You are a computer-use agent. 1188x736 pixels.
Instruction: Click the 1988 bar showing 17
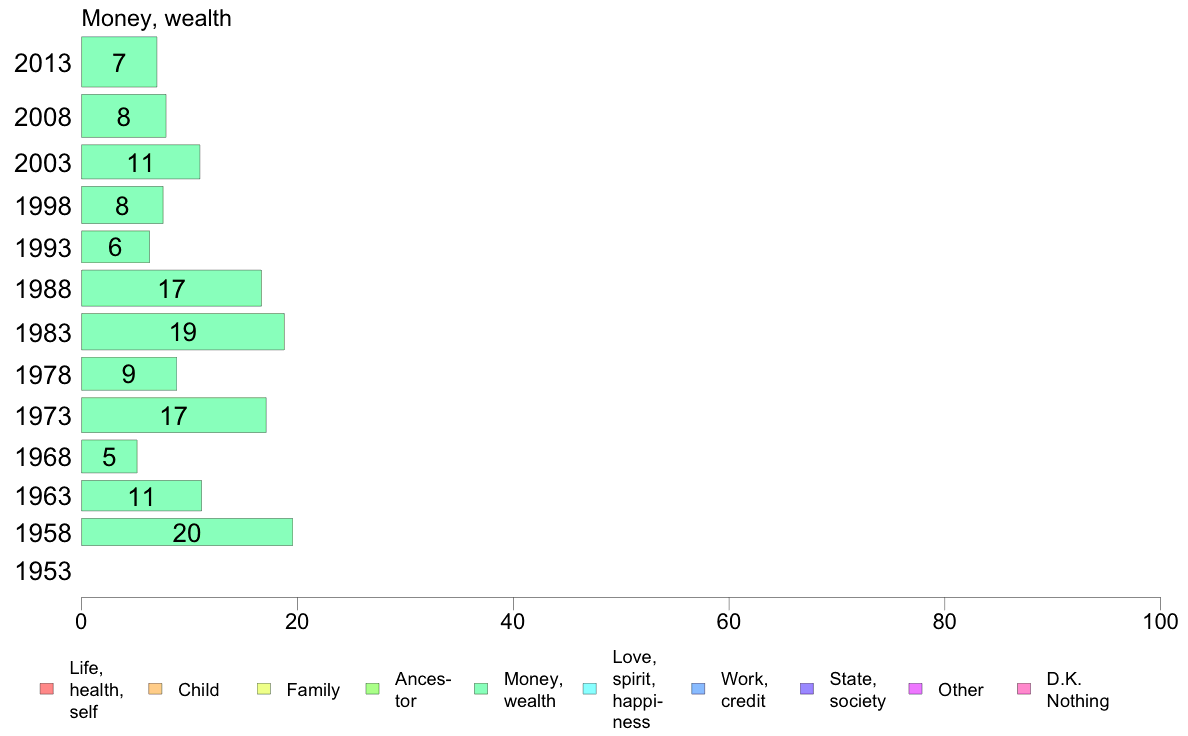171,289
